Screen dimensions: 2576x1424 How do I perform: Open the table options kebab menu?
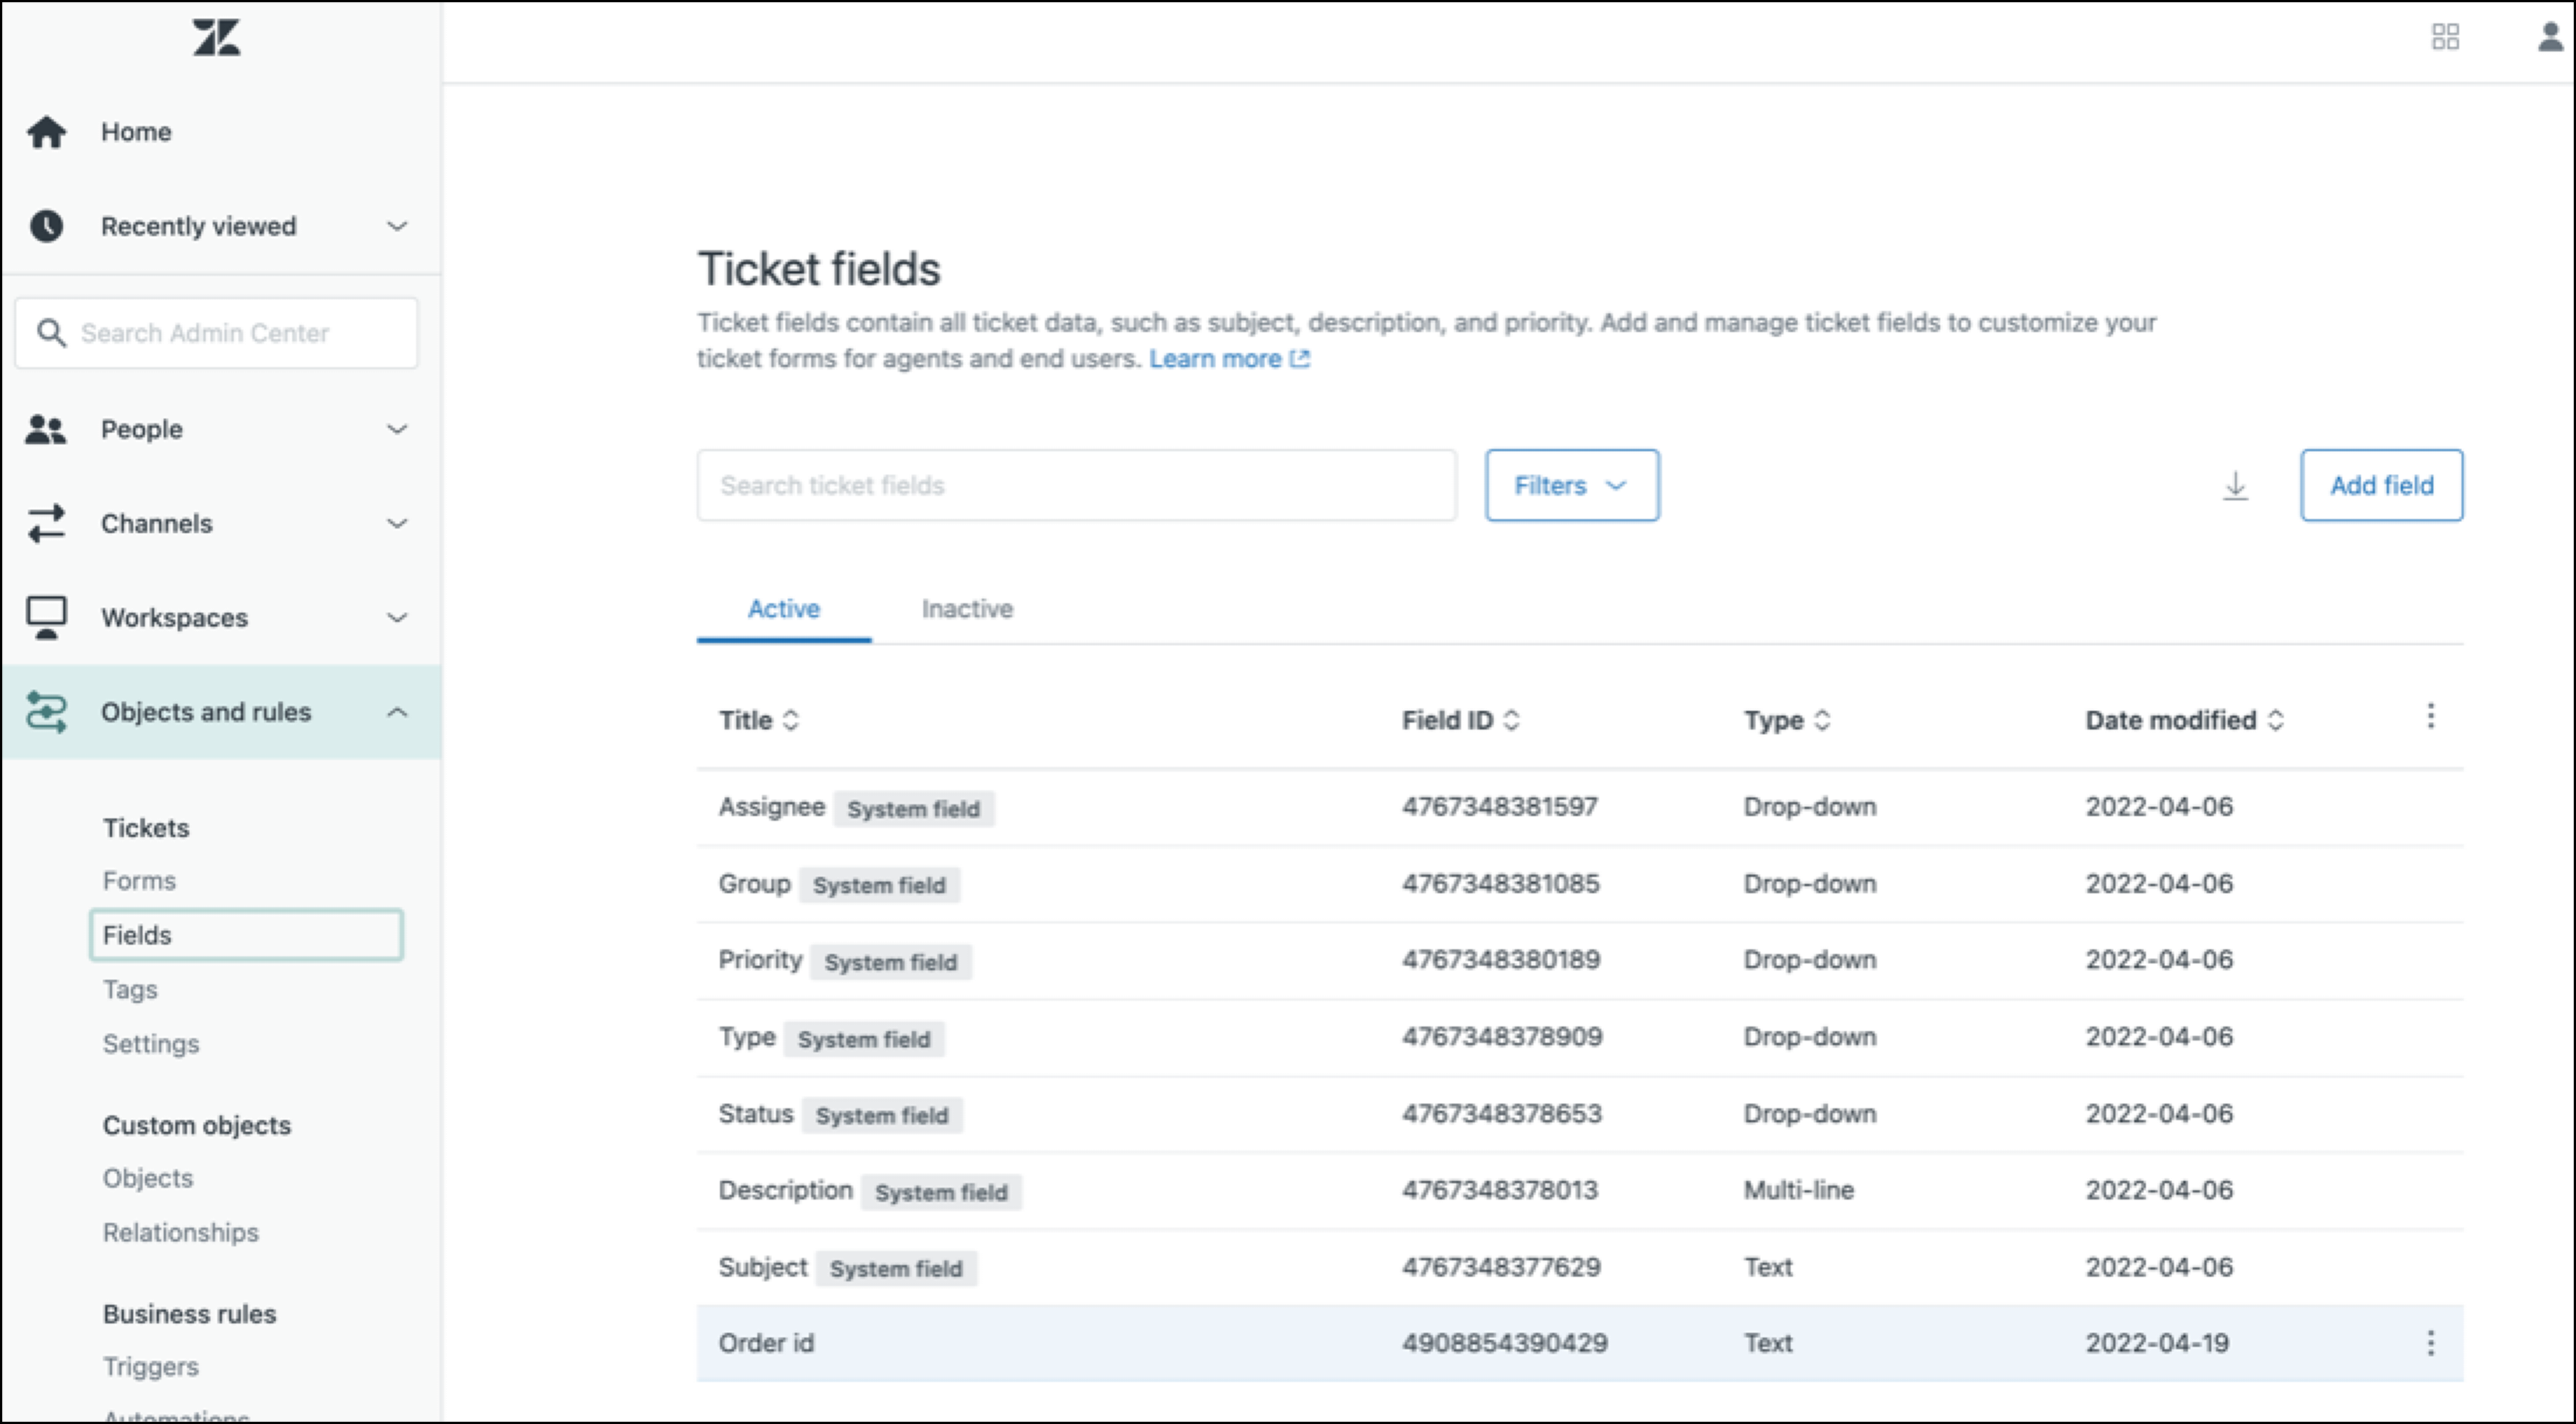pyautogui.click(x=2431, y=716)
